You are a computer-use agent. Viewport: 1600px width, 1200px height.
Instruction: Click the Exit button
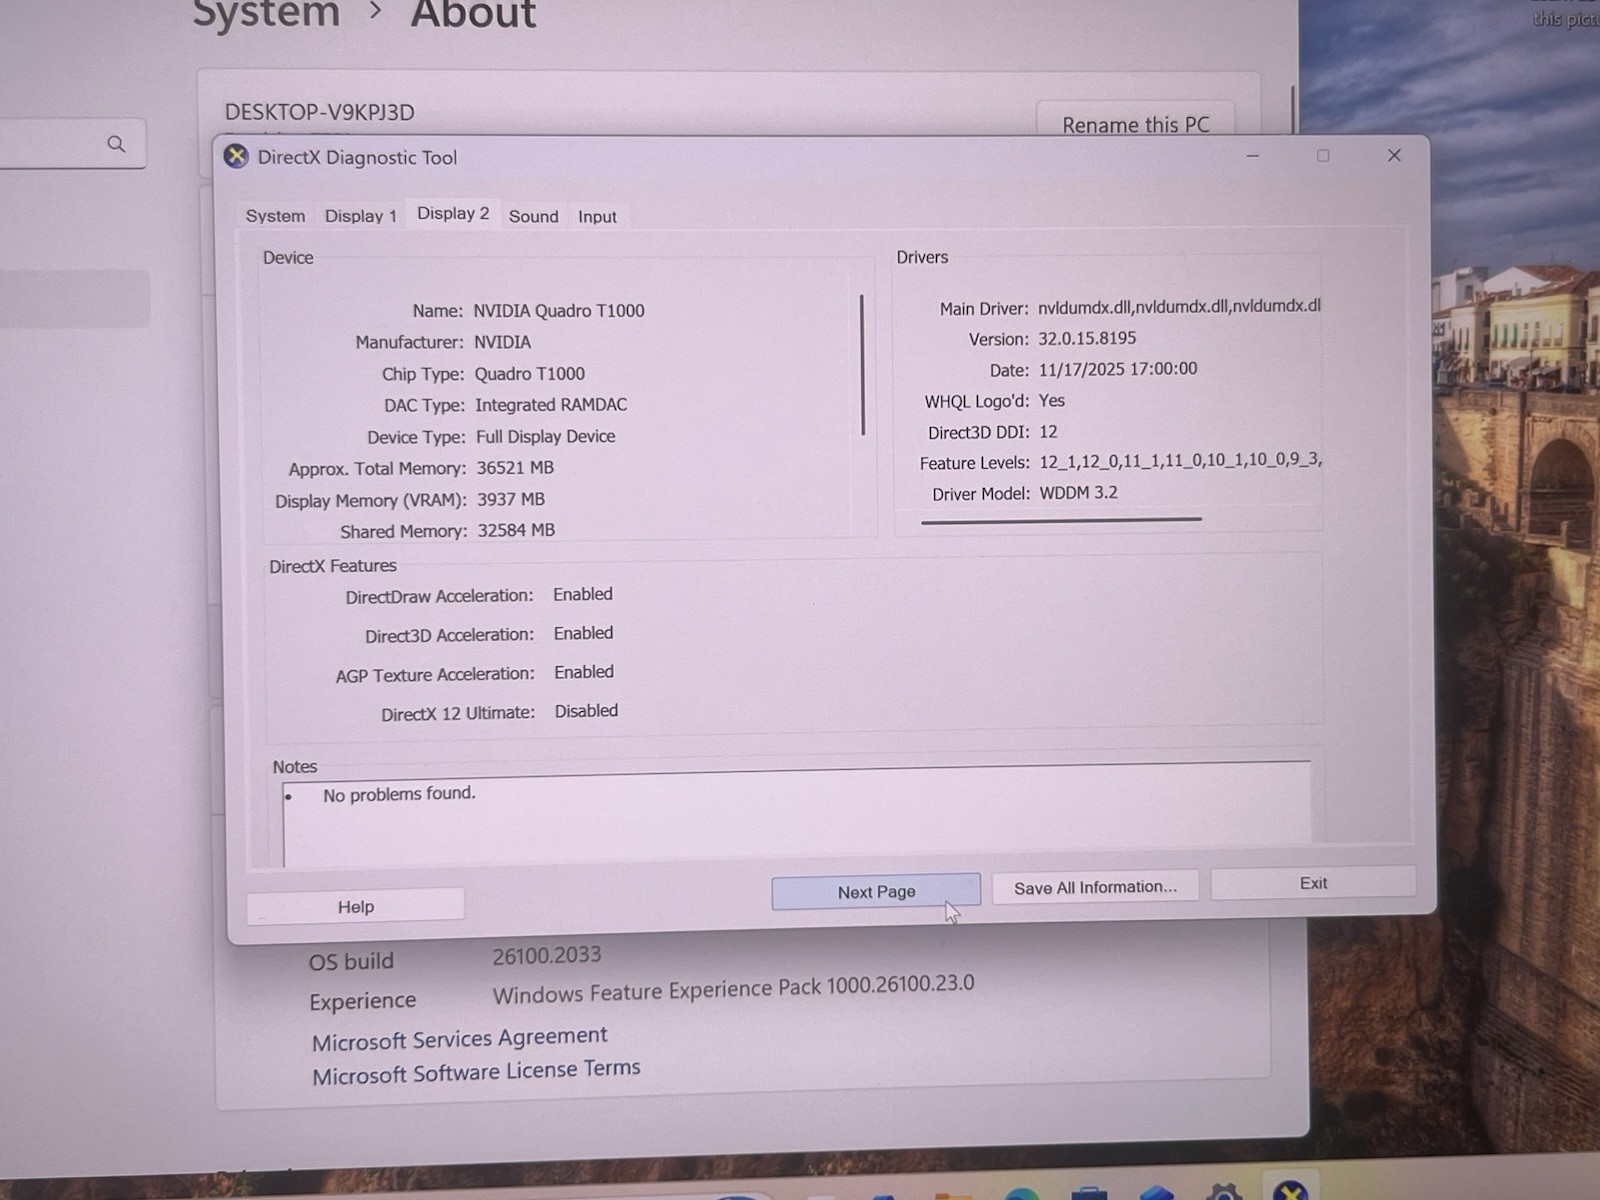click(x=1313, y=883)
